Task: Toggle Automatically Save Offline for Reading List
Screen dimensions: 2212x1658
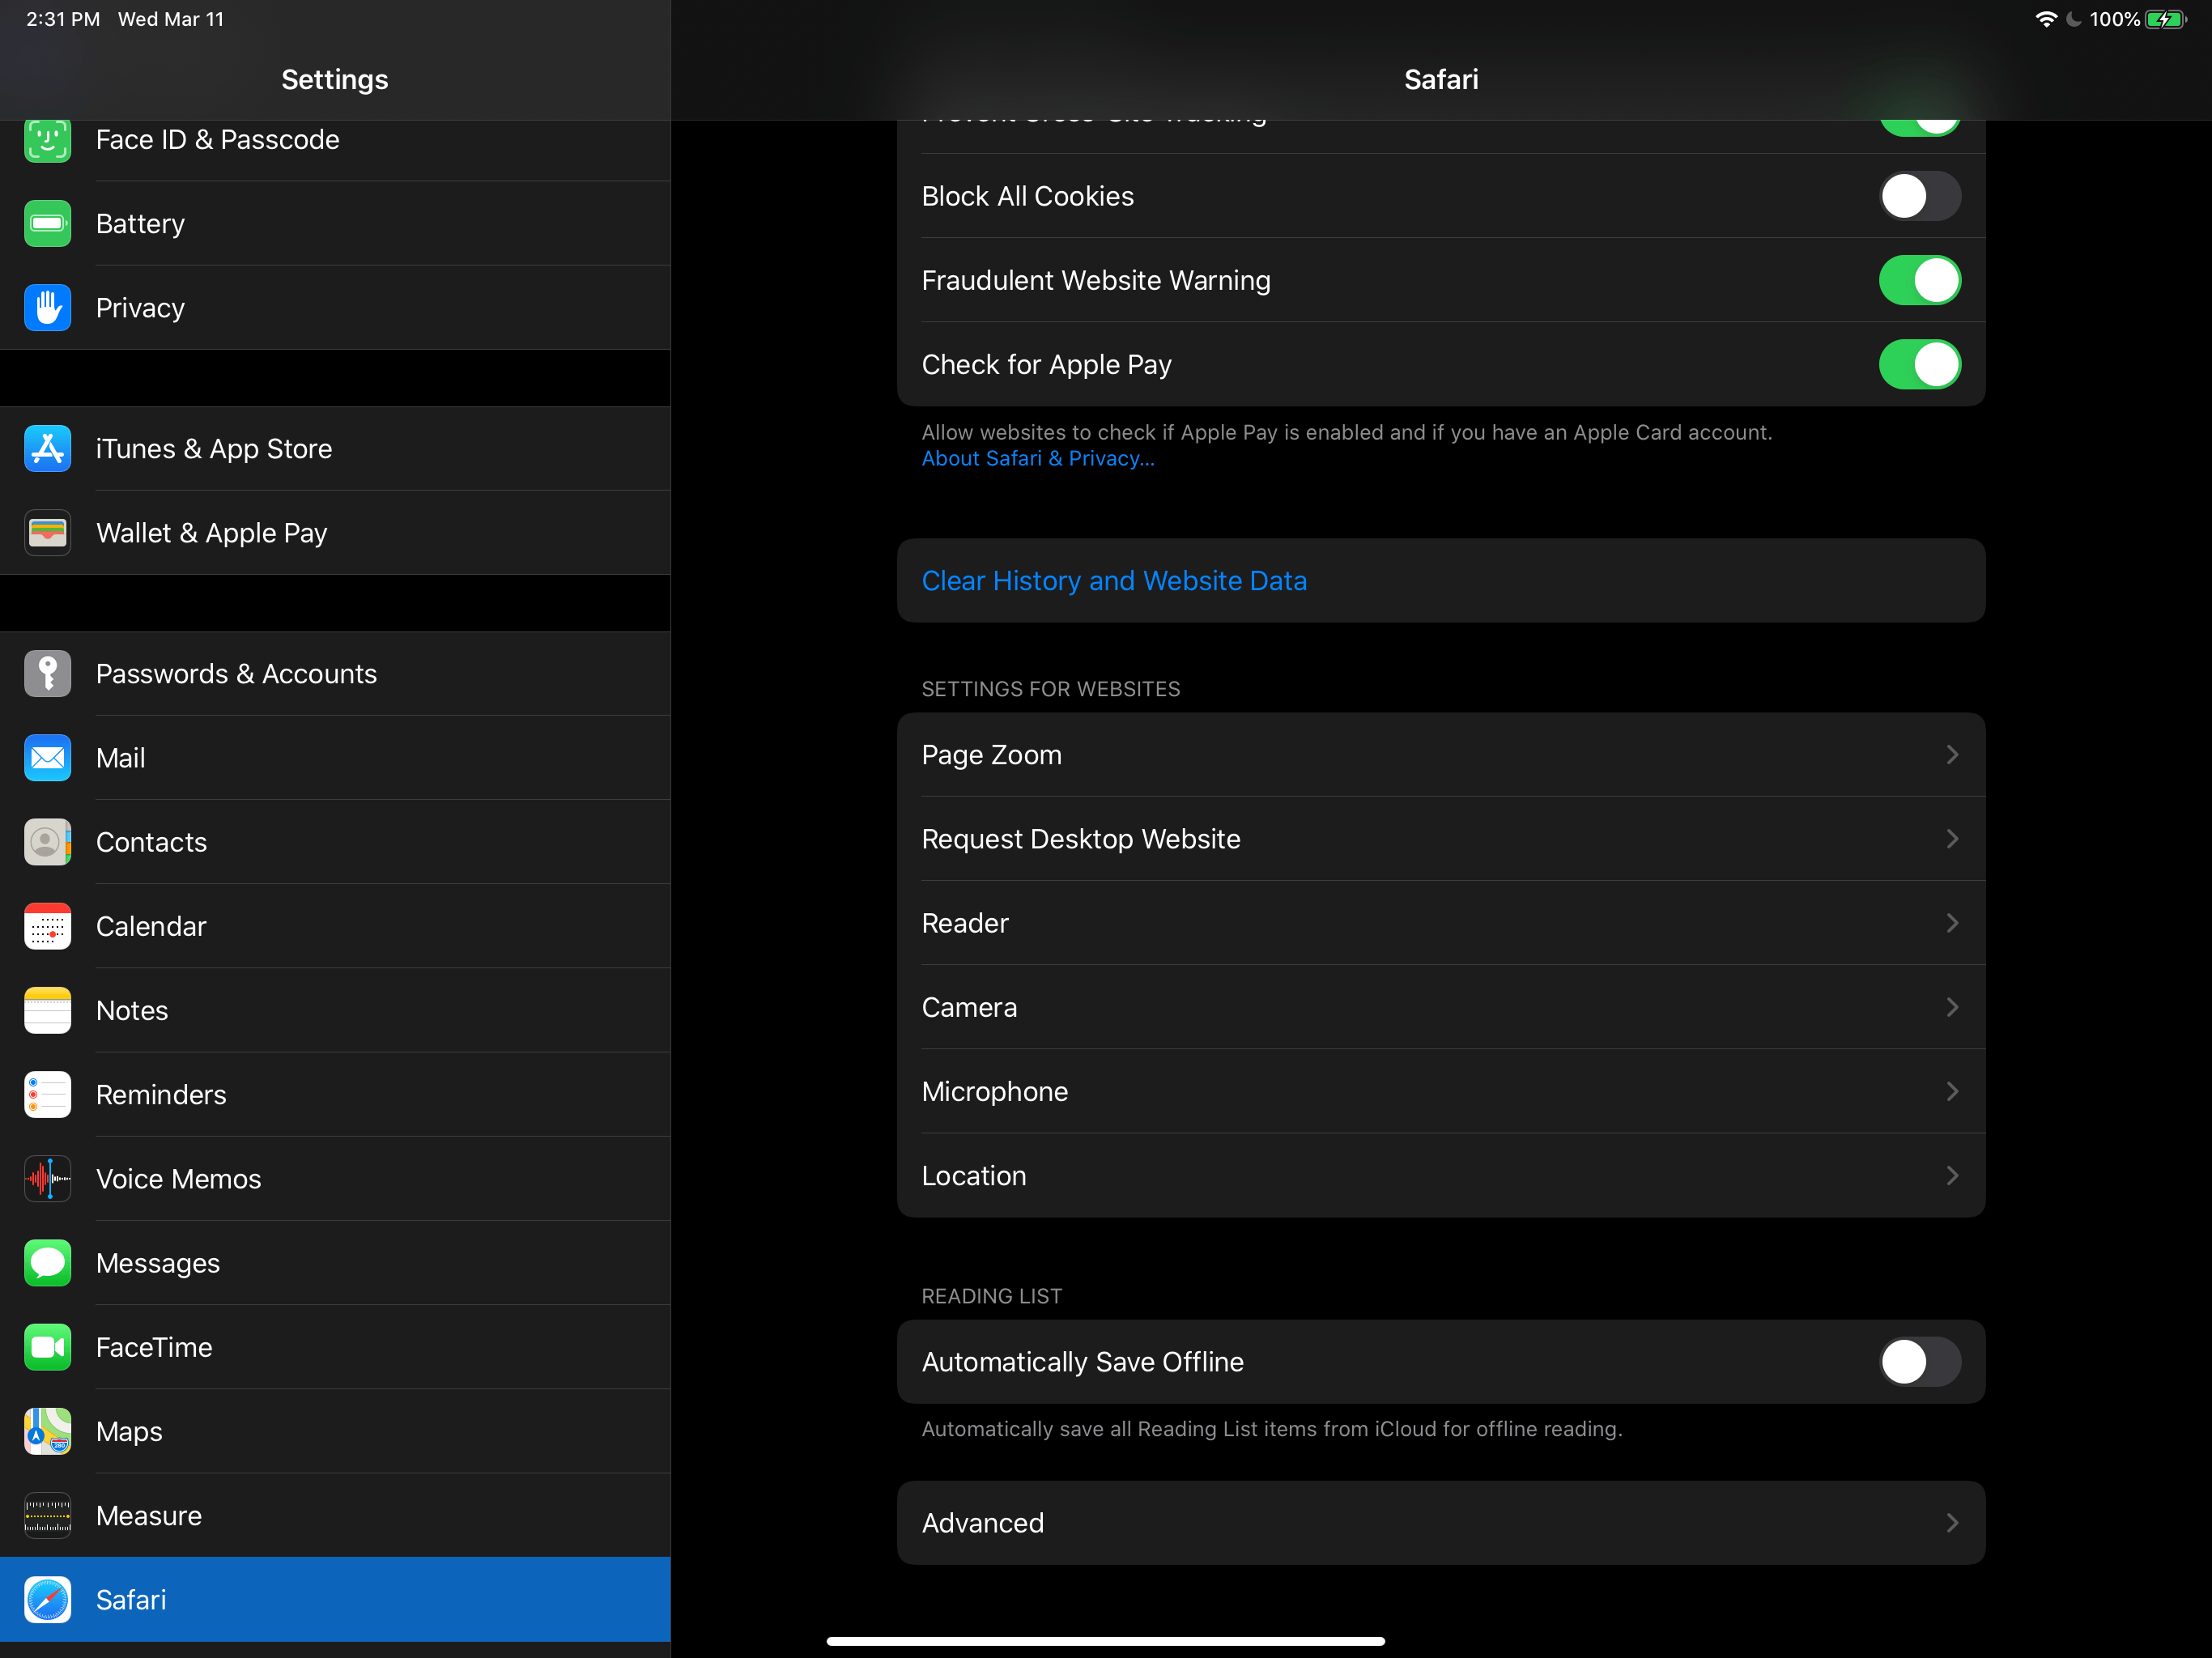Action: 1918,1361
